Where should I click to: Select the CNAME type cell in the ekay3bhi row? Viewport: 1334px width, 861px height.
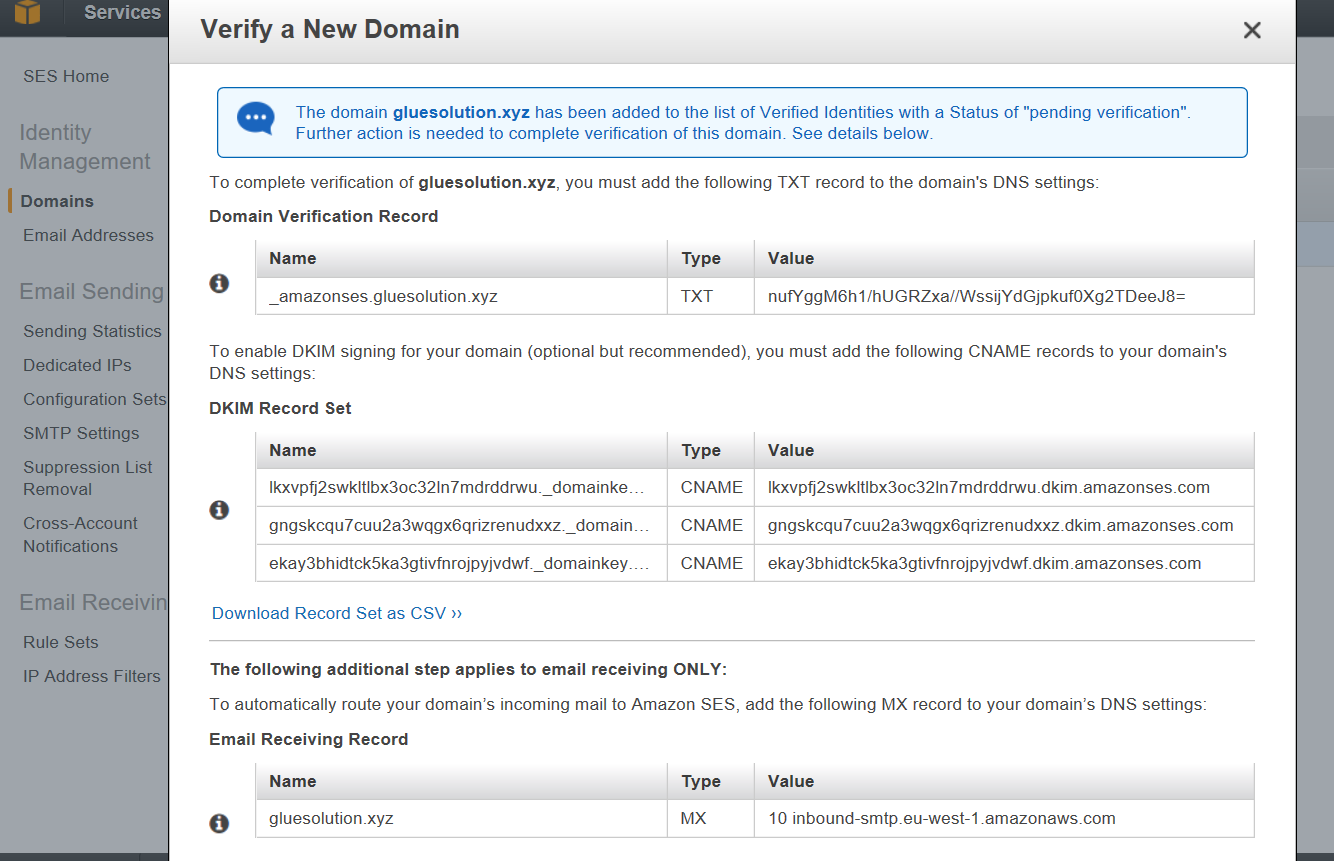click(x=711, y=563)
